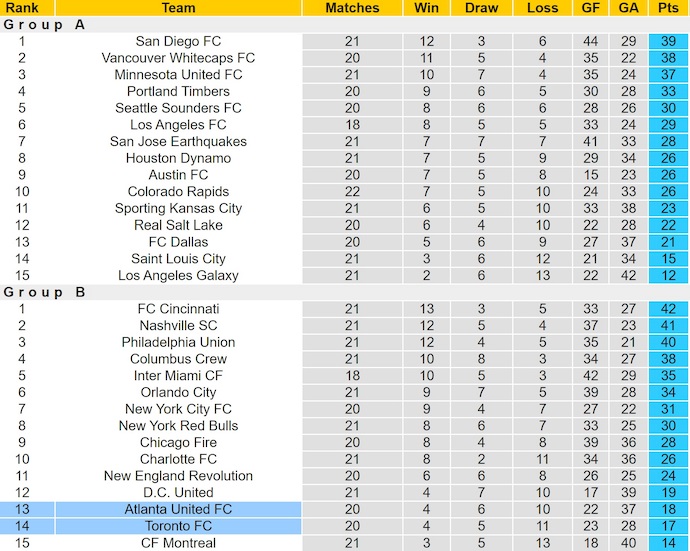
Task: Select the Group B section label
Action: pos(45,292)
